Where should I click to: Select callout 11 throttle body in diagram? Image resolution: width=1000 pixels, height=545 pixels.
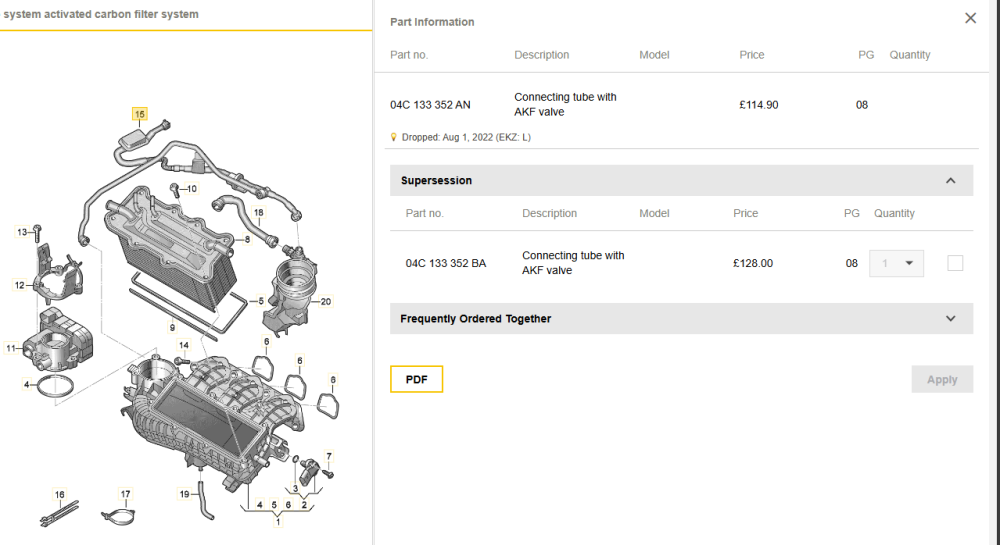pyautogui.click(x=11, y=348)
